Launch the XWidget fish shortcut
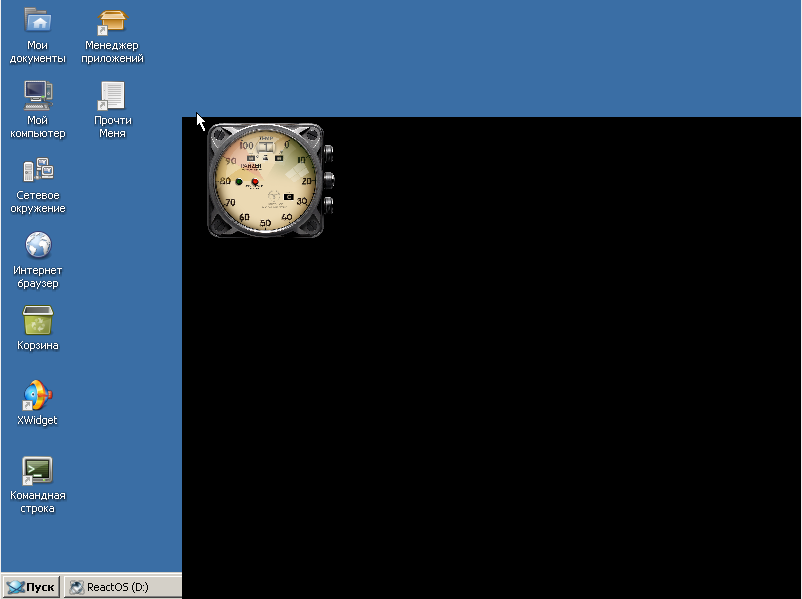Viewport: 802px width, 599px height. click(38, 396)
